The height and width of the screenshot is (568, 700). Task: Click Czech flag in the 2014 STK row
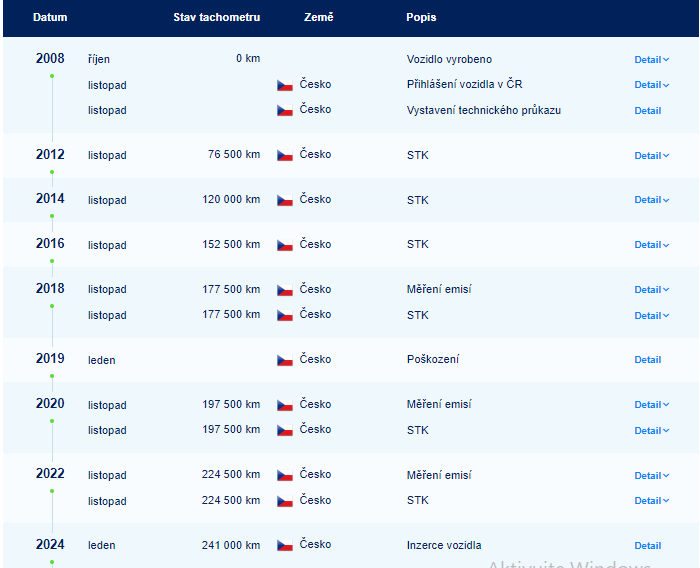click(x=285, y=200)
